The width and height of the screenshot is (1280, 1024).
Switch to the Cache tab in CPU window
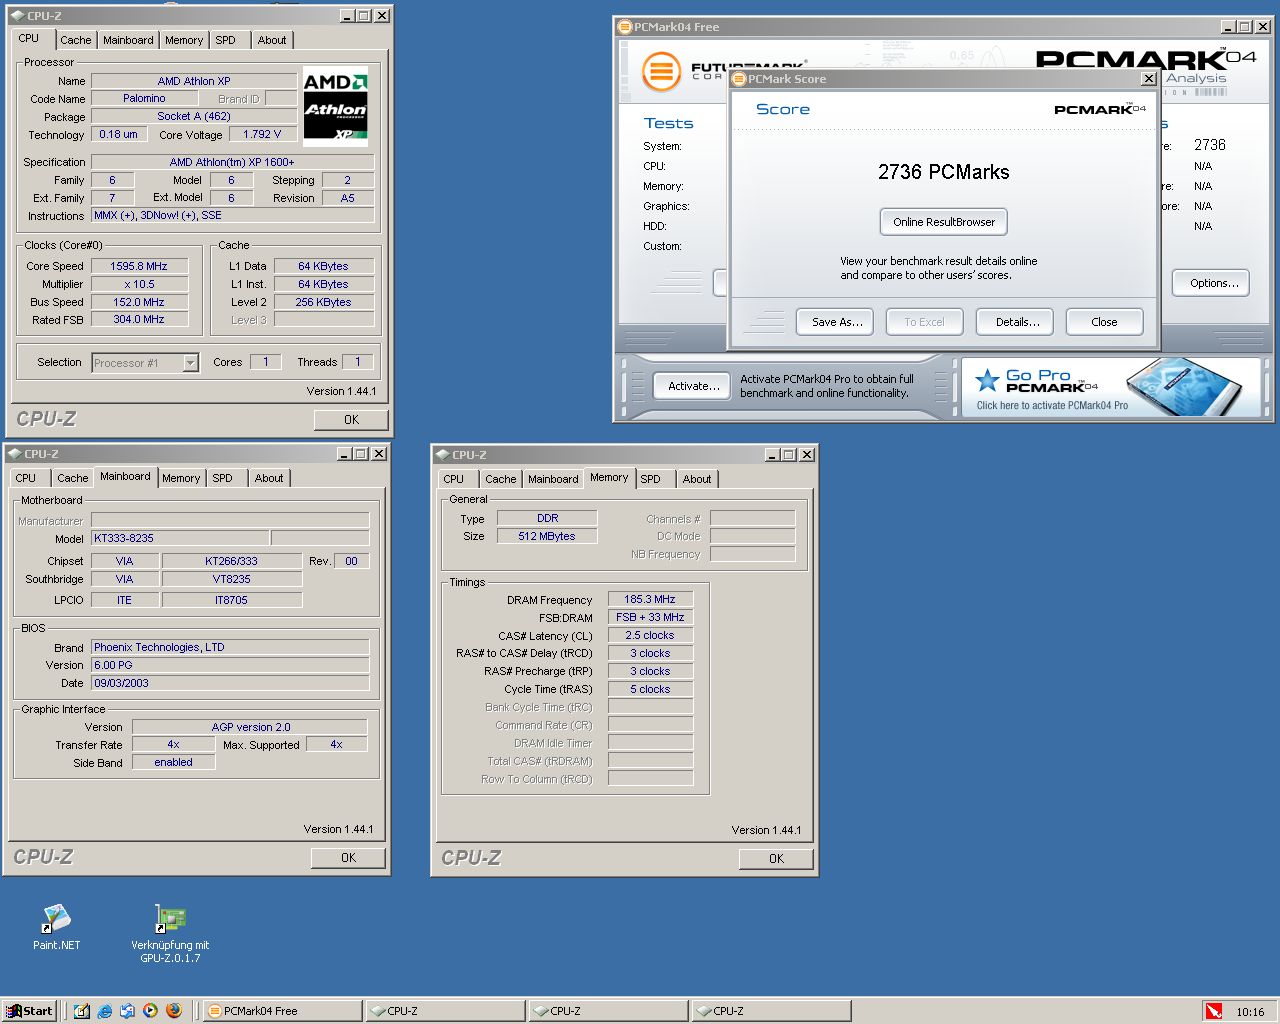[75, 40]
